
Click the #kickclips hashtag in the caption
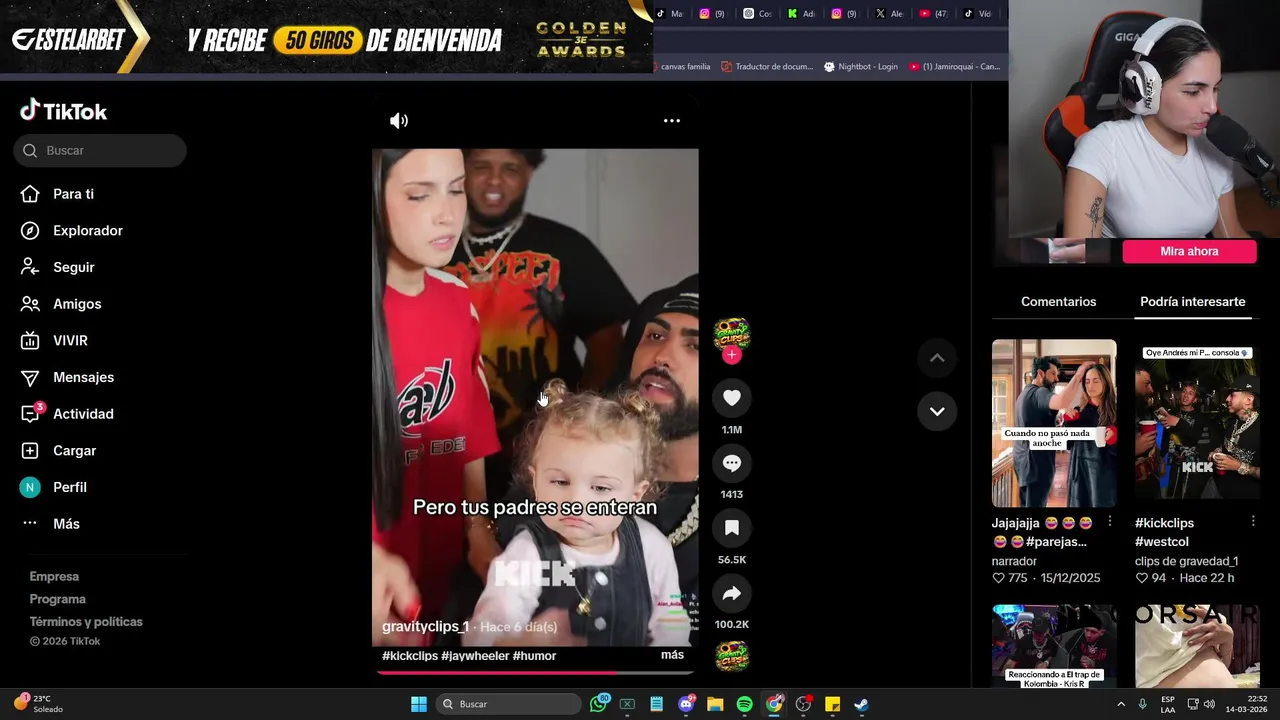click(x=410, y=656)
